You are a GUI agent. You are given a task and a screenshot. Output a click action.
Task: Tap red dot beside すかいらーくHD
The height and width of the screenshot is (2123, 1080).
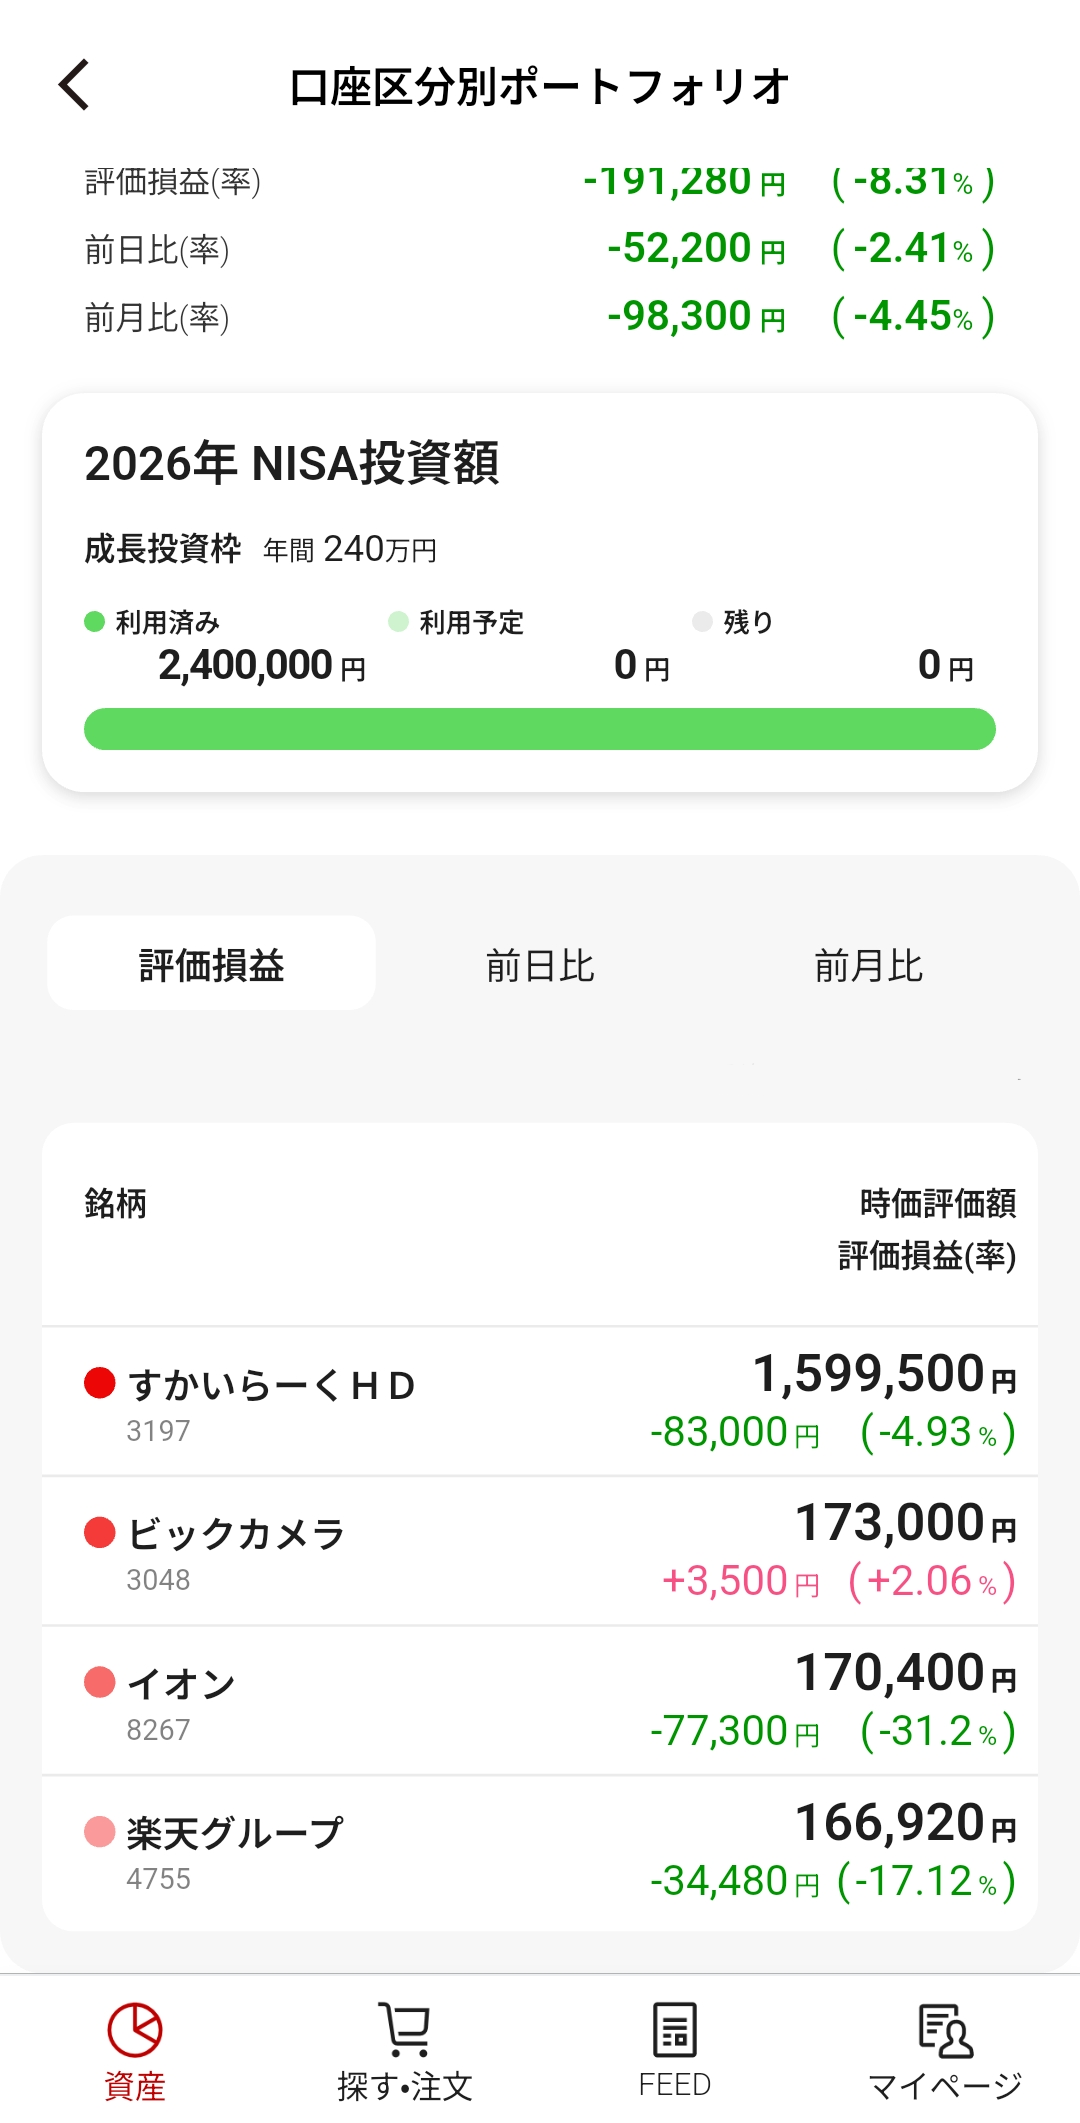pos(100,1383)
